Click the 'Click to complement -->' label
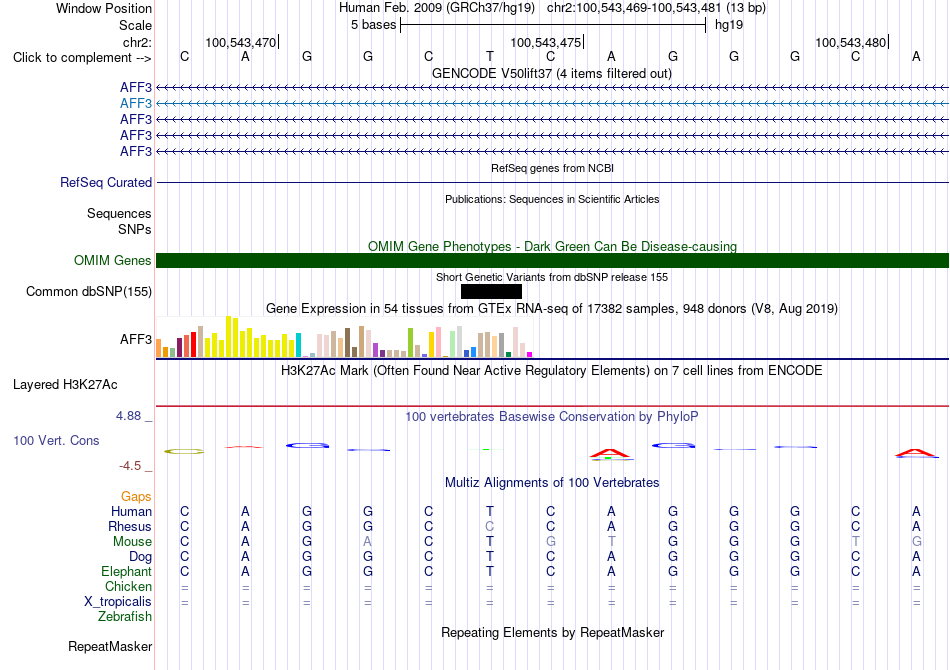Screen dimensions: 950x670 coord(82,58)
